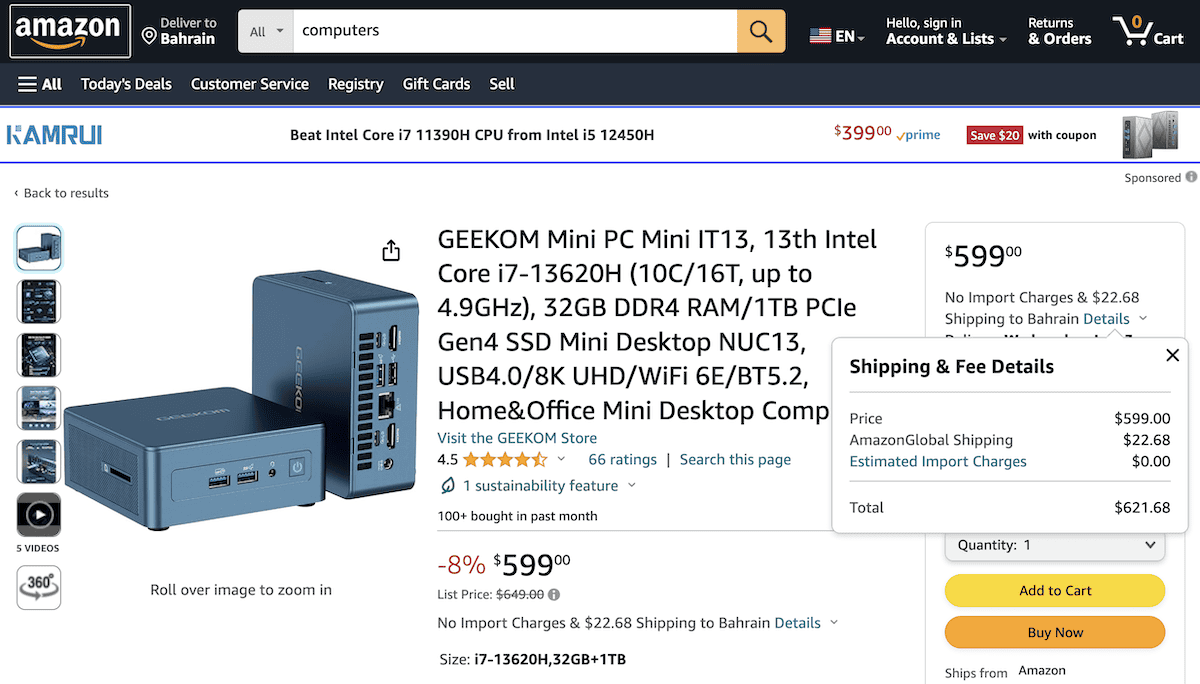Close the Shipping & Fee Details popup
Image resolution: width=1200 pixels, height=684 pixels.
coord(1172,355)
